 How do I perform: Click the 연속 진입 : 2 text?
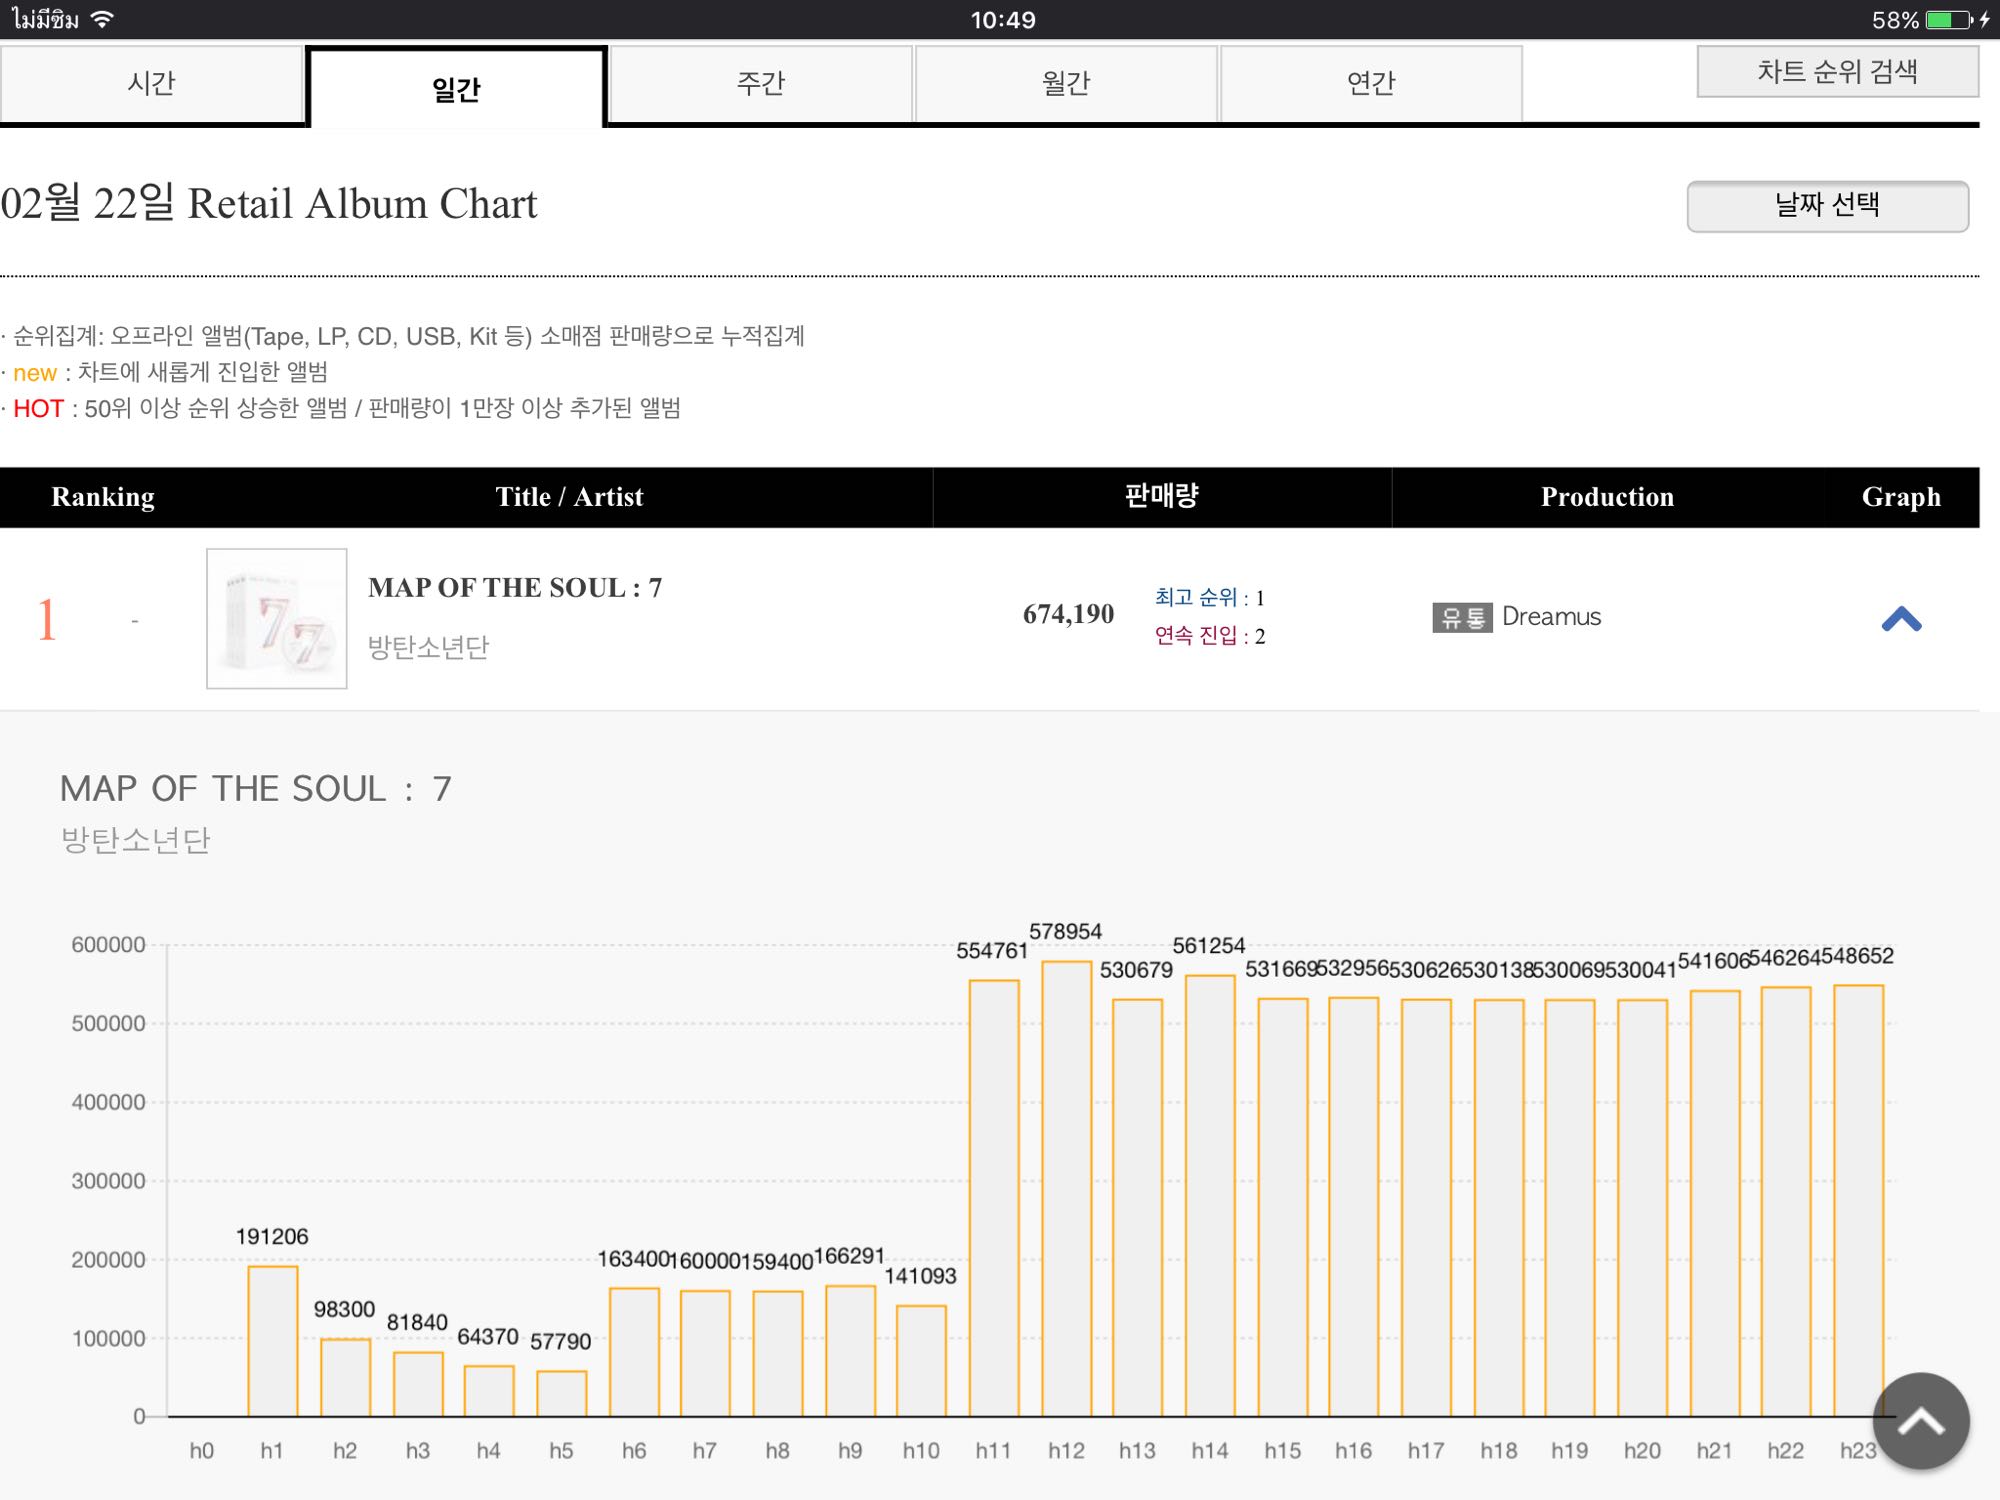click(x=1210, y=635)
